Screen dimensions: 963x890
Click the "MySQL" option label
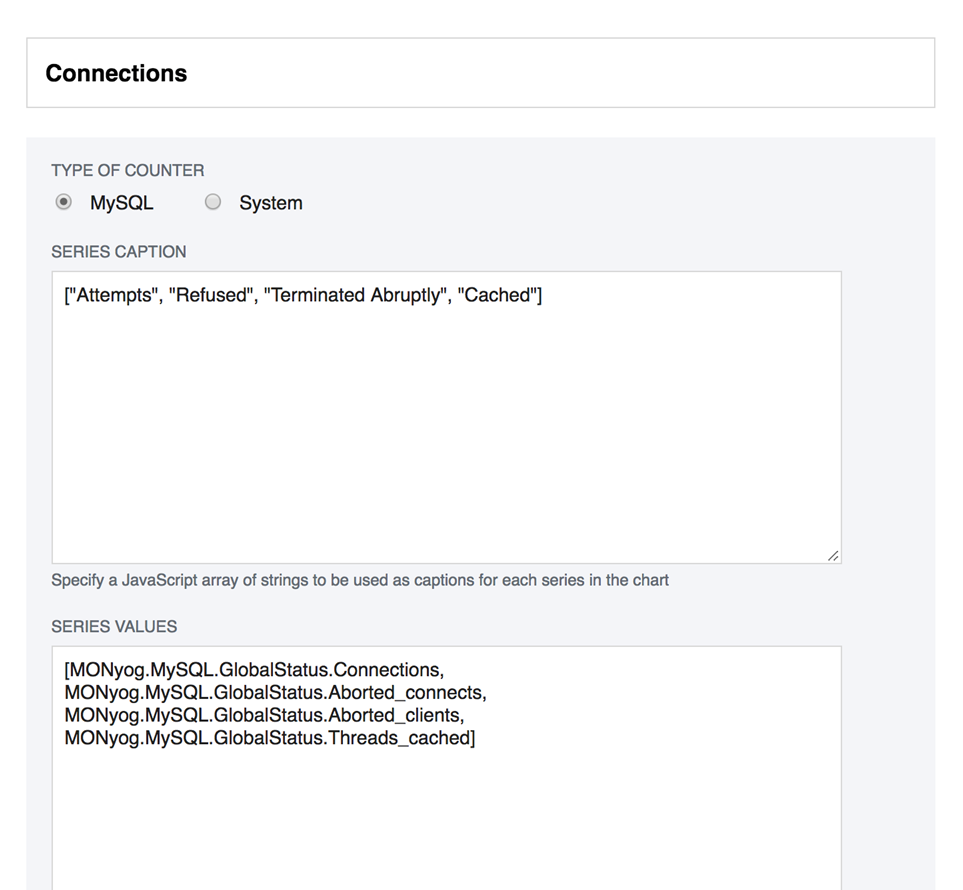[x=121, y=203]
